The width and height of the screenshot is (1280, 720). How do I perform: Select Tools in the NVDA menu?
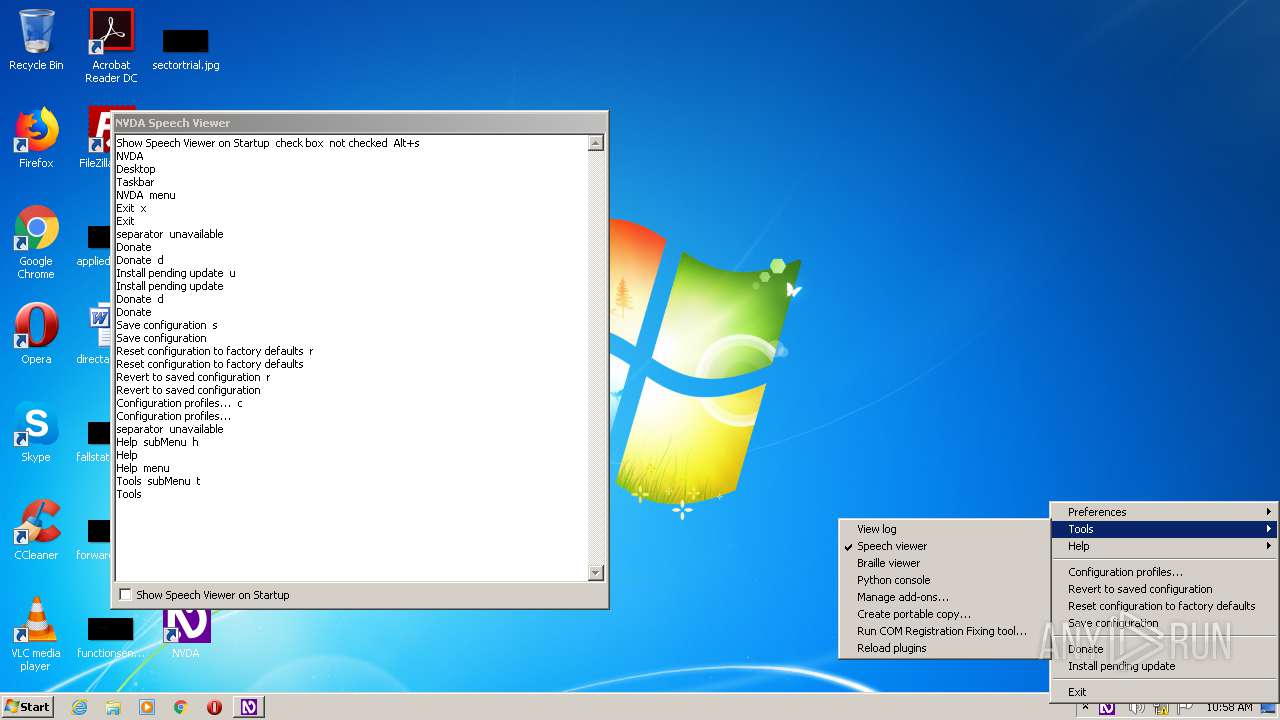[x=1164, y=529]
